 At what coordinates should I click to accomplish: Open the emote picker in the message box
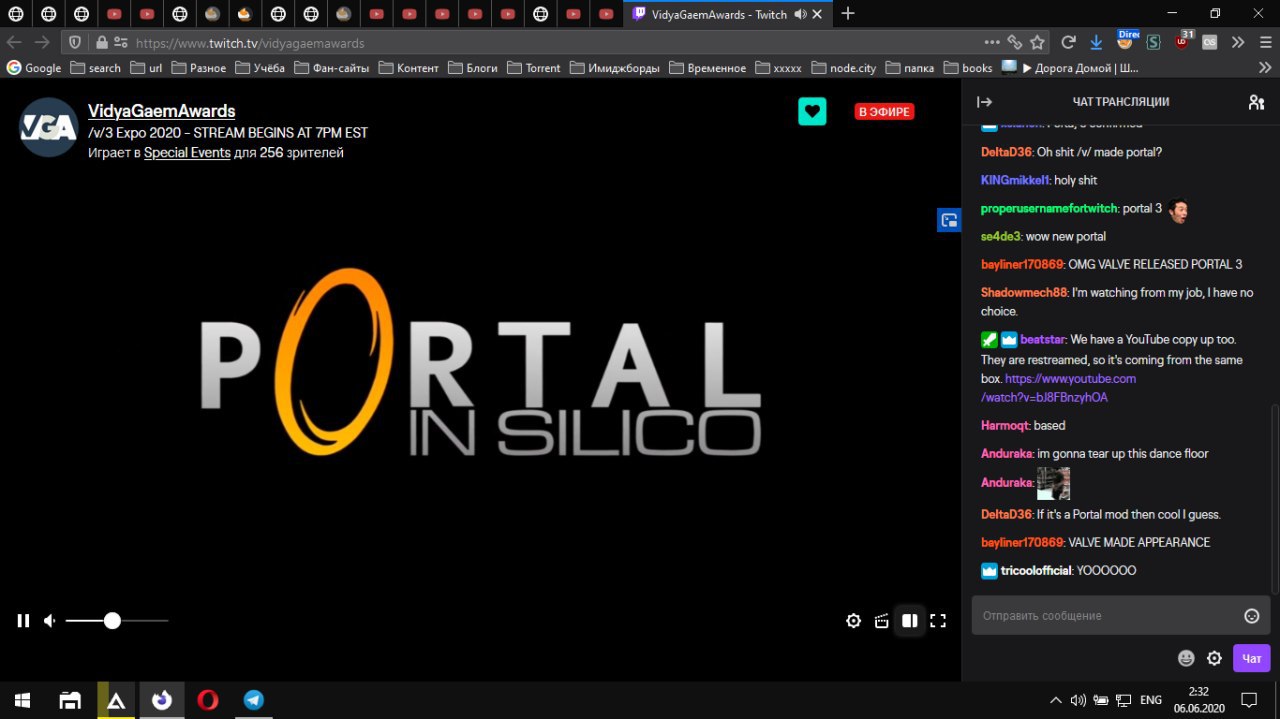tap(1251, 616)
